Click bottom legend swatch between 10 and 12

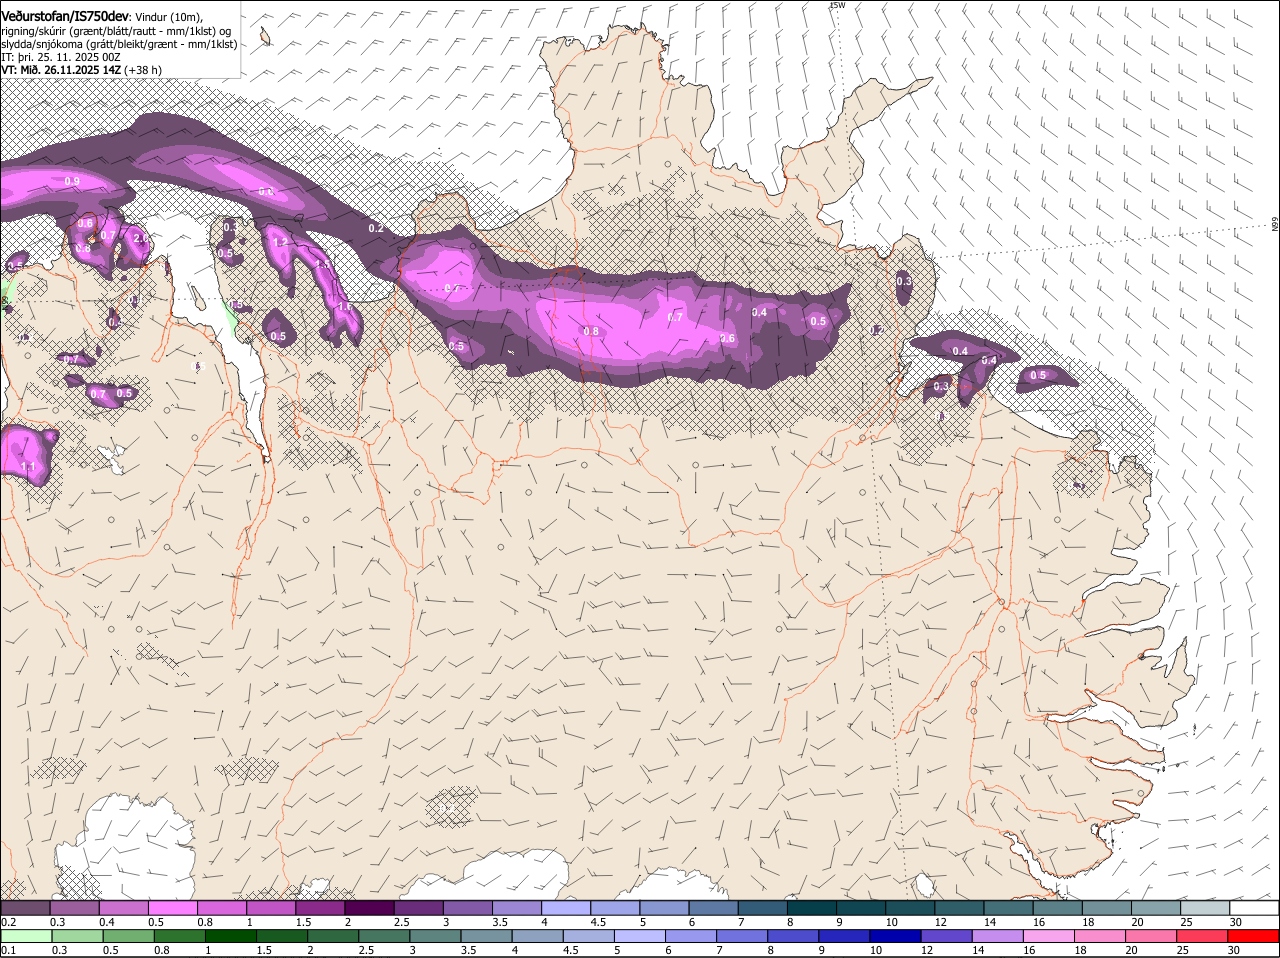point(898,935)
